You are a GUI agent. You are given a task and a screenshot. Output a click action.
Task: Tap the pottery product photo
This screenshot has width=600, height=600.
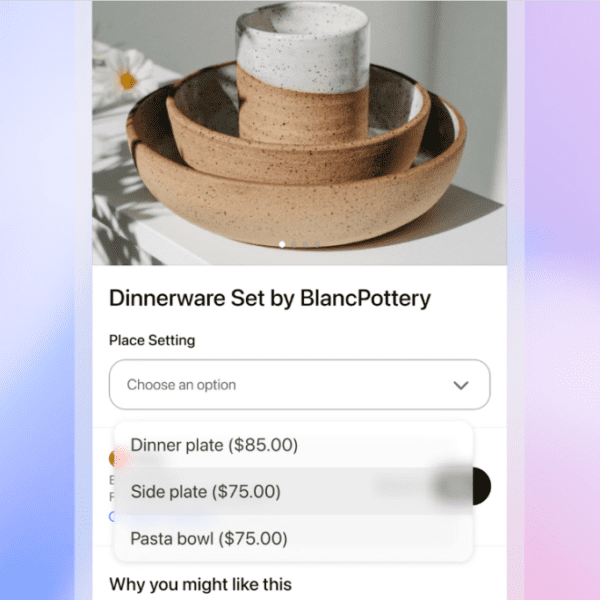tap(300, 133)
